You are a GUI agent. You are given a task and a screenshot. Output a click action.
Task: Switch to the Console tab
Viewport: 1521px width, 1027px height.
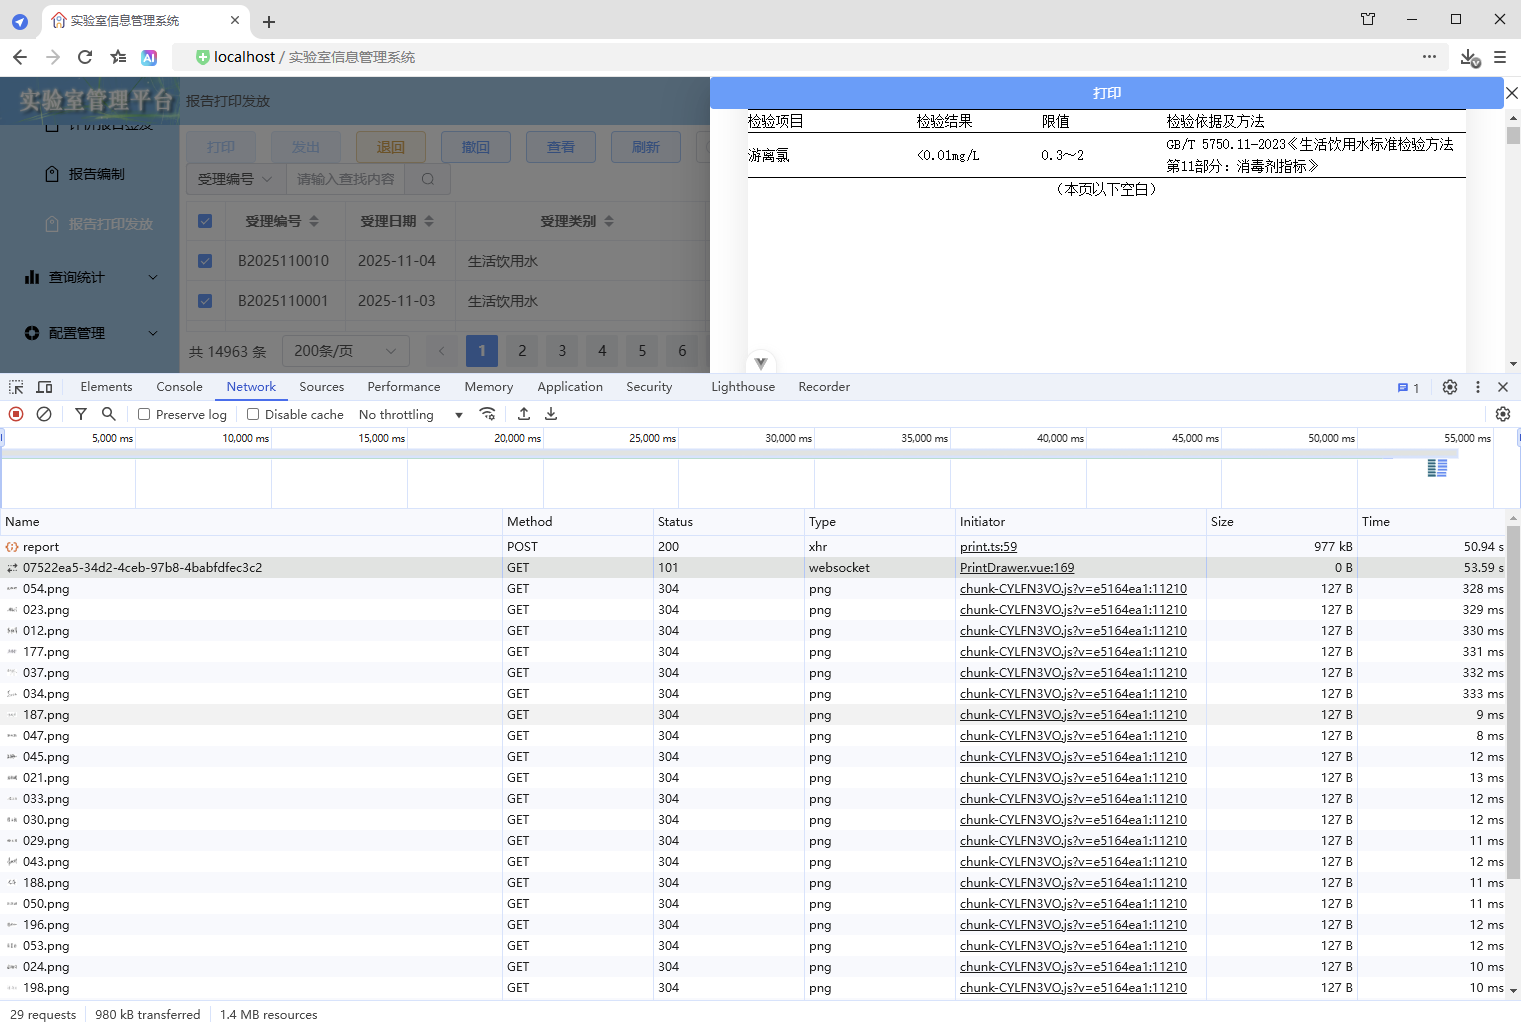pyautogui.click(x=179, y=387)
